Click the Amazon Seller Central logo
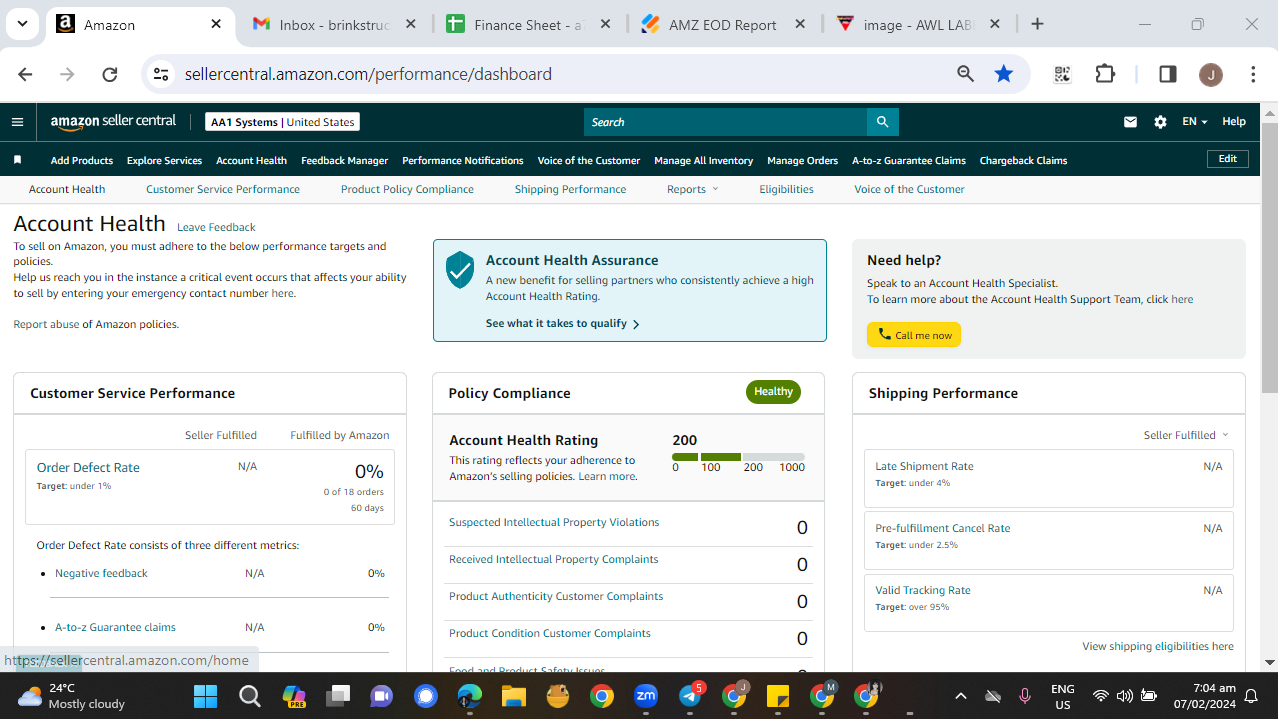The image size is (1278, 719). tap(113, 122)
